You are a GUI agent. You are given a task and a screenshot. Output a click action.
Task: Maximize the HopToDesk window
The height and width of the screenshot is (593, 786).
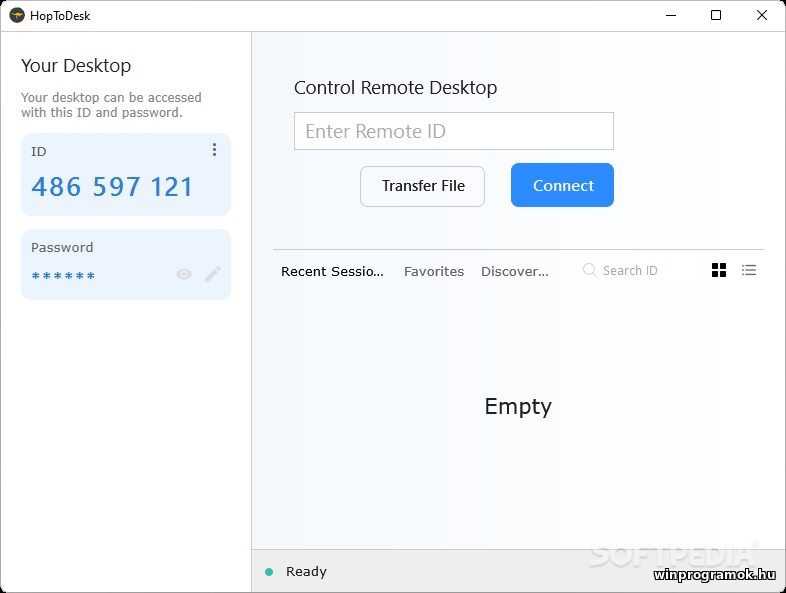click(x=716, y=15)
